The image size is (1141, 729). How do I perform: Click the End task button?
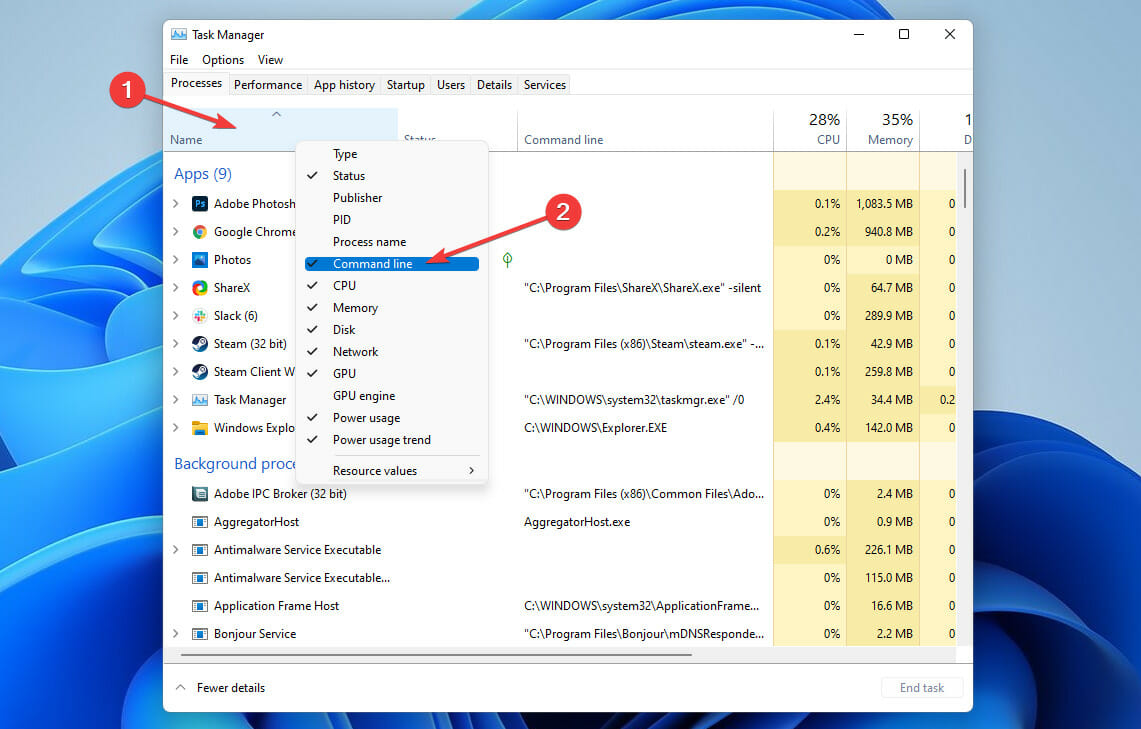[x=921, y=688]
